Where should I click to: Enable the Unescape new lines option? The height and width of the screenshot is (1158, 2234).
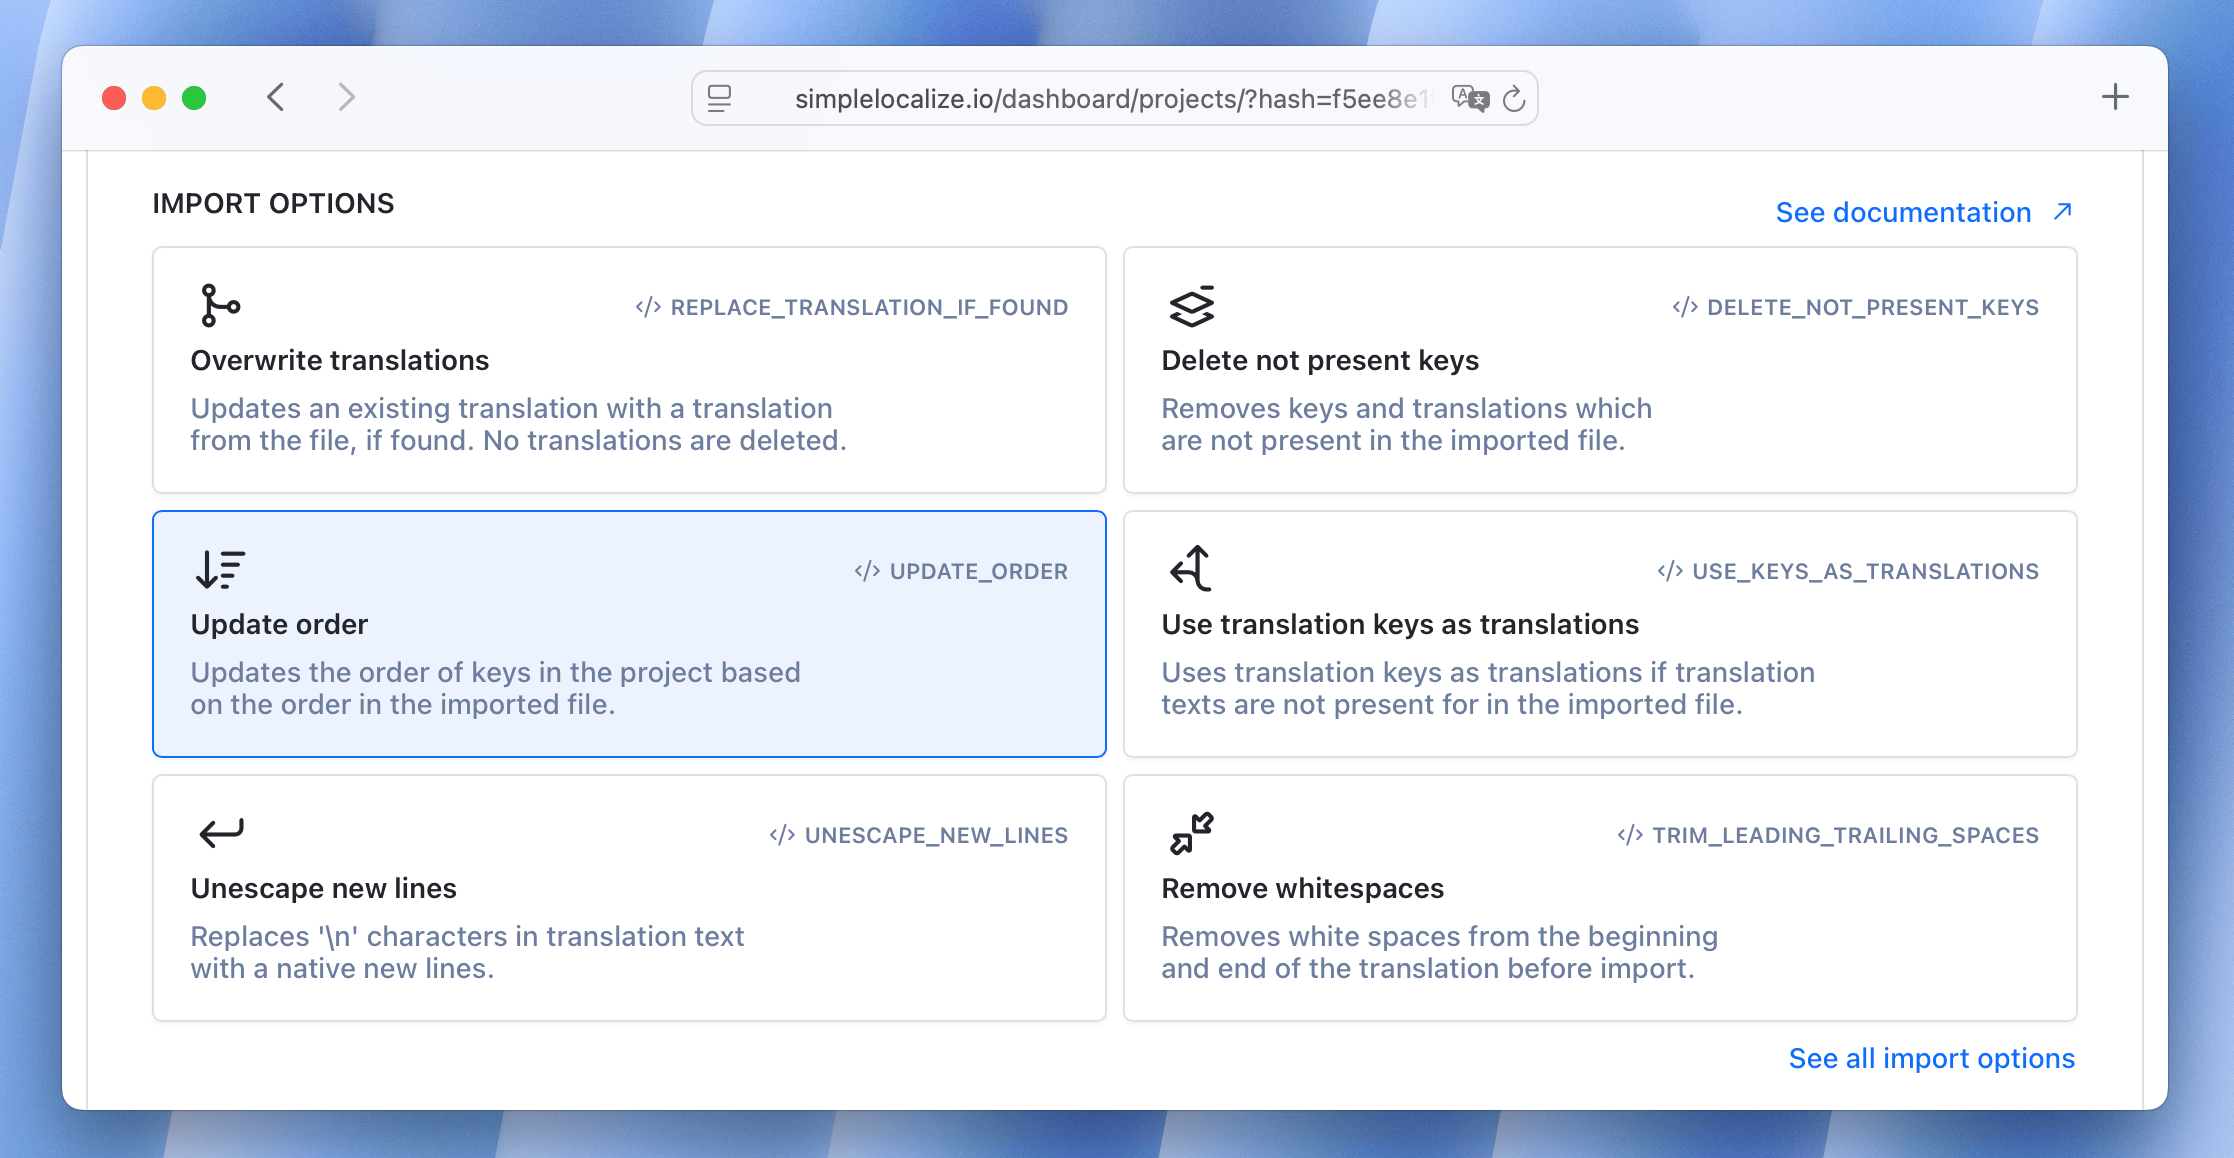pyautogui.click(x=629, y=898)
